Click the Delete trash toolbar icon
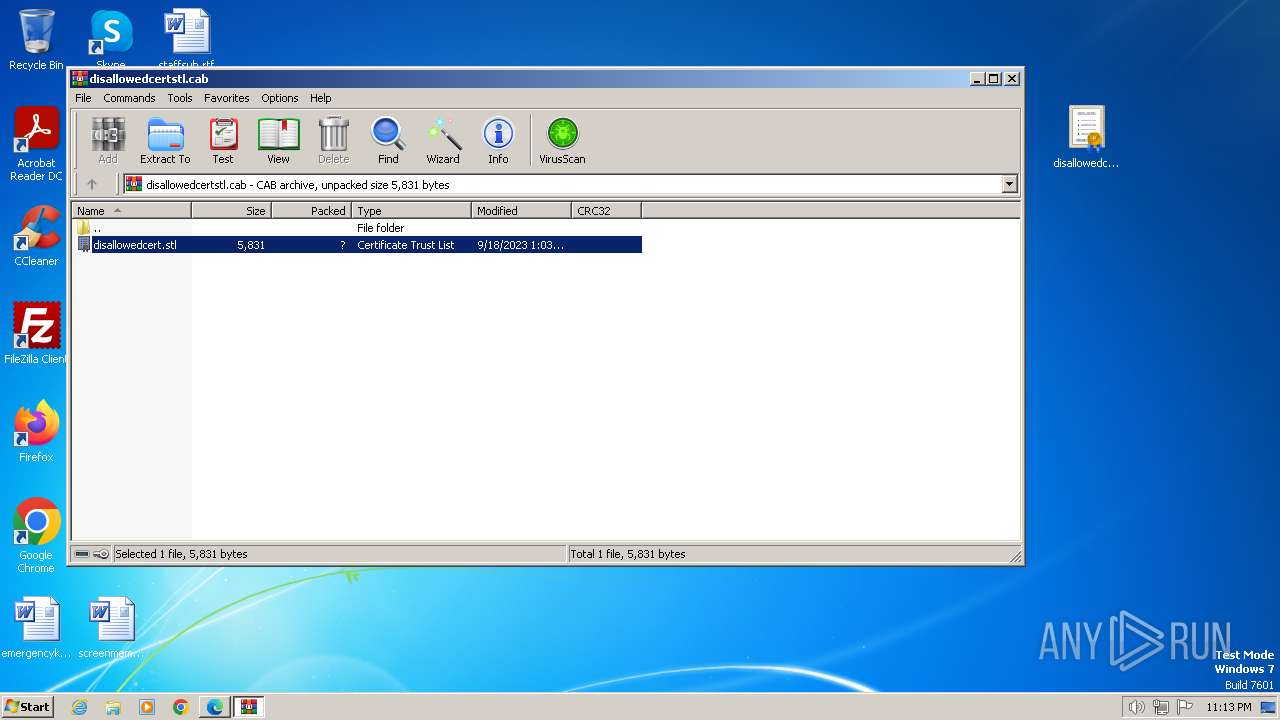Screen dimensions: 1280x720 coord(333,141)
